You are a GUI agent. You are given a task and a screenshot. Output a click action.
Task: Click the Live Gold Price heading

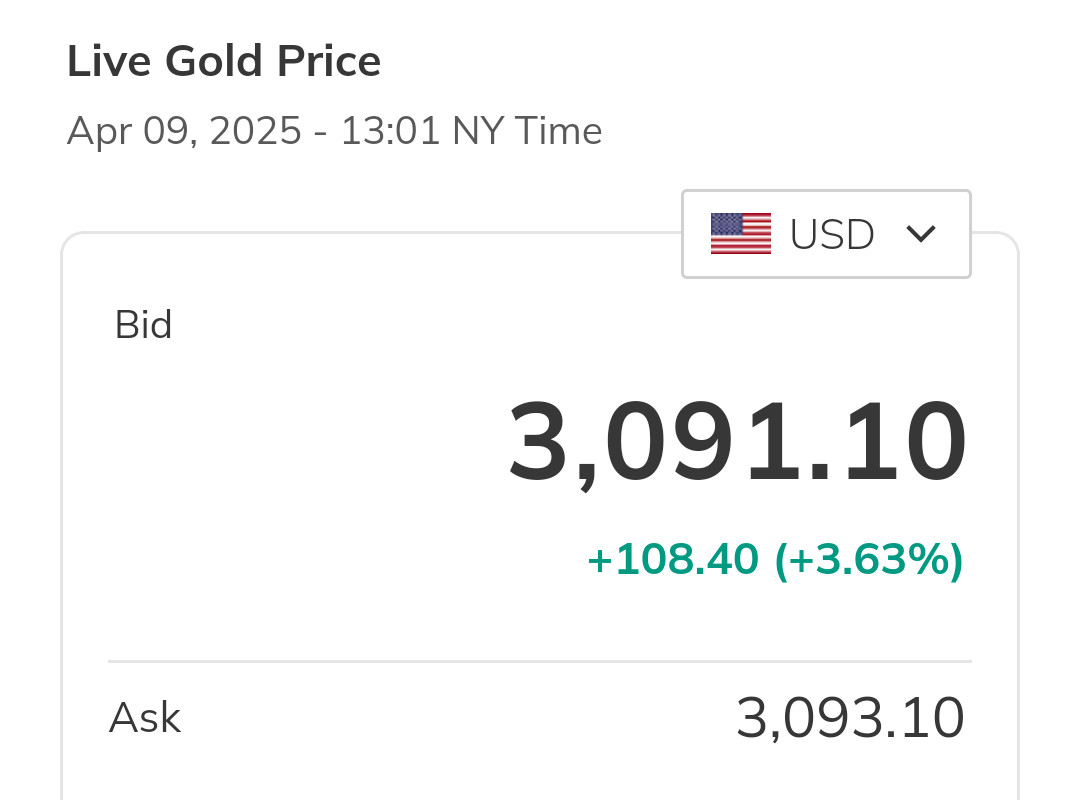click(224, 62)
